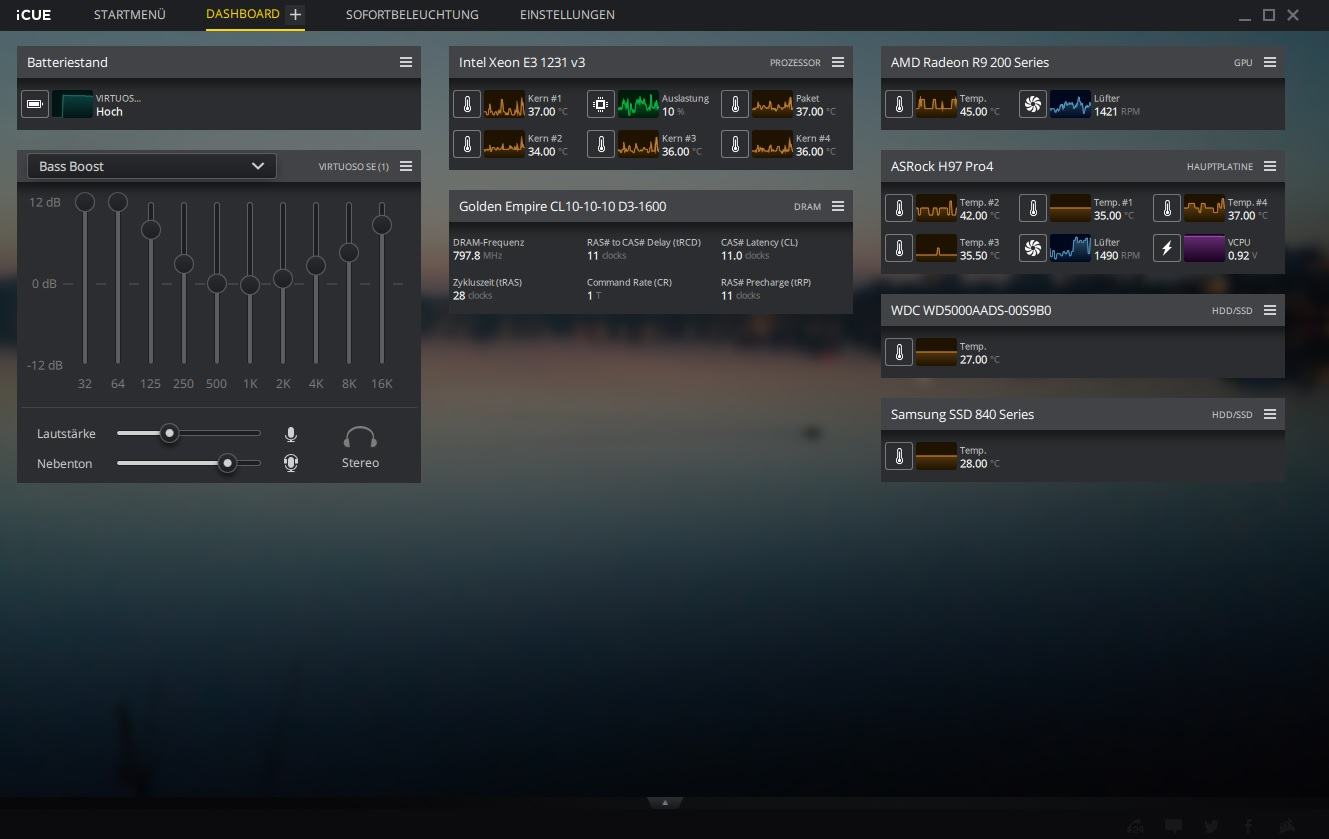Image resolution: width=1329 pixels, height=839 pixels.
Task: Expand the panel with the bottom arrow
Action: pos(665,802)
